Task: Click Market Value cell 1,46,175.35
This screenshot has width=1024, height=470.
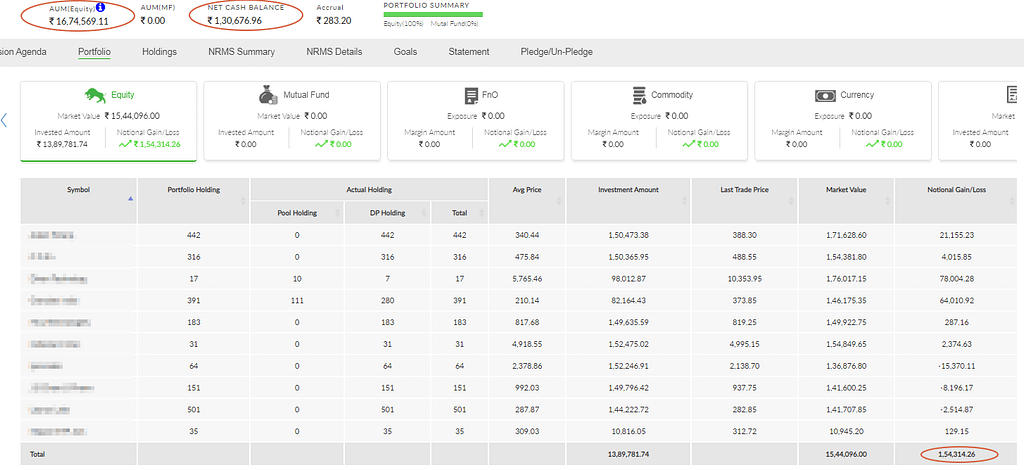Action: (846, 301)
